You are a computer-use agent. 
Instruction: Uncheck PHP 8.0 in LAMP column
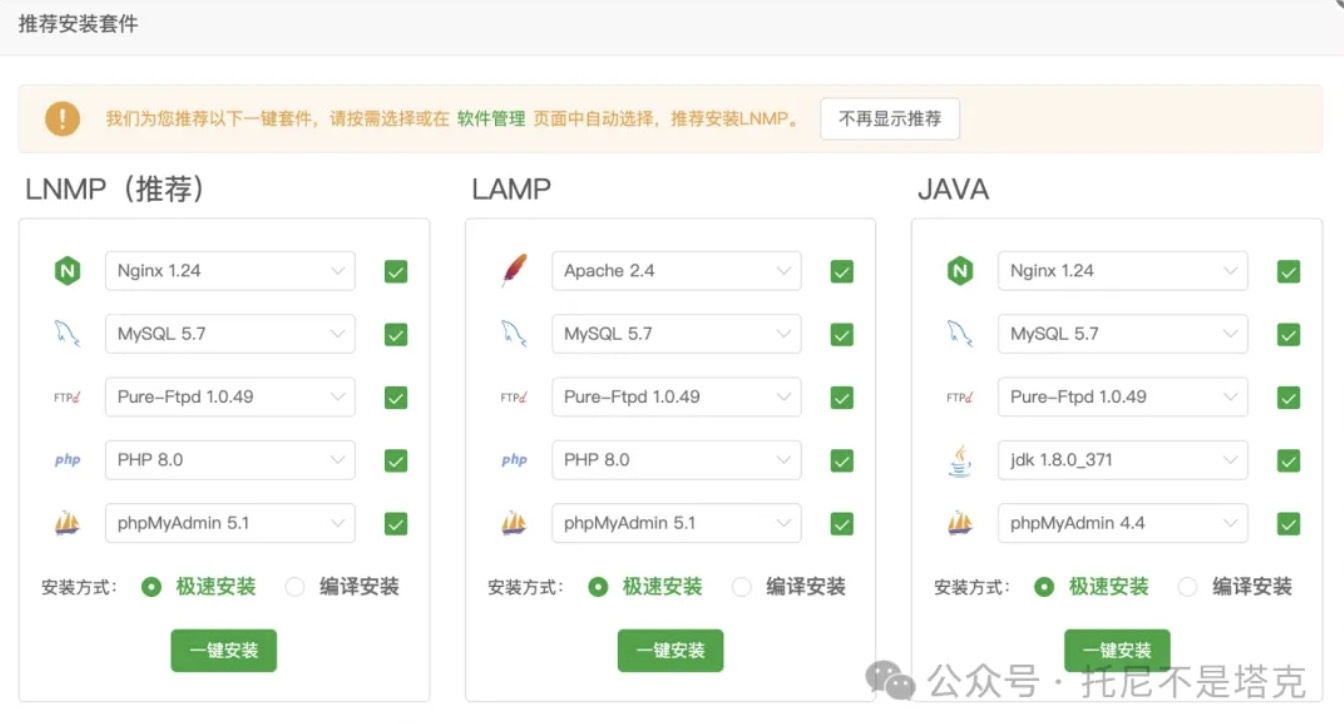(842, 461)
